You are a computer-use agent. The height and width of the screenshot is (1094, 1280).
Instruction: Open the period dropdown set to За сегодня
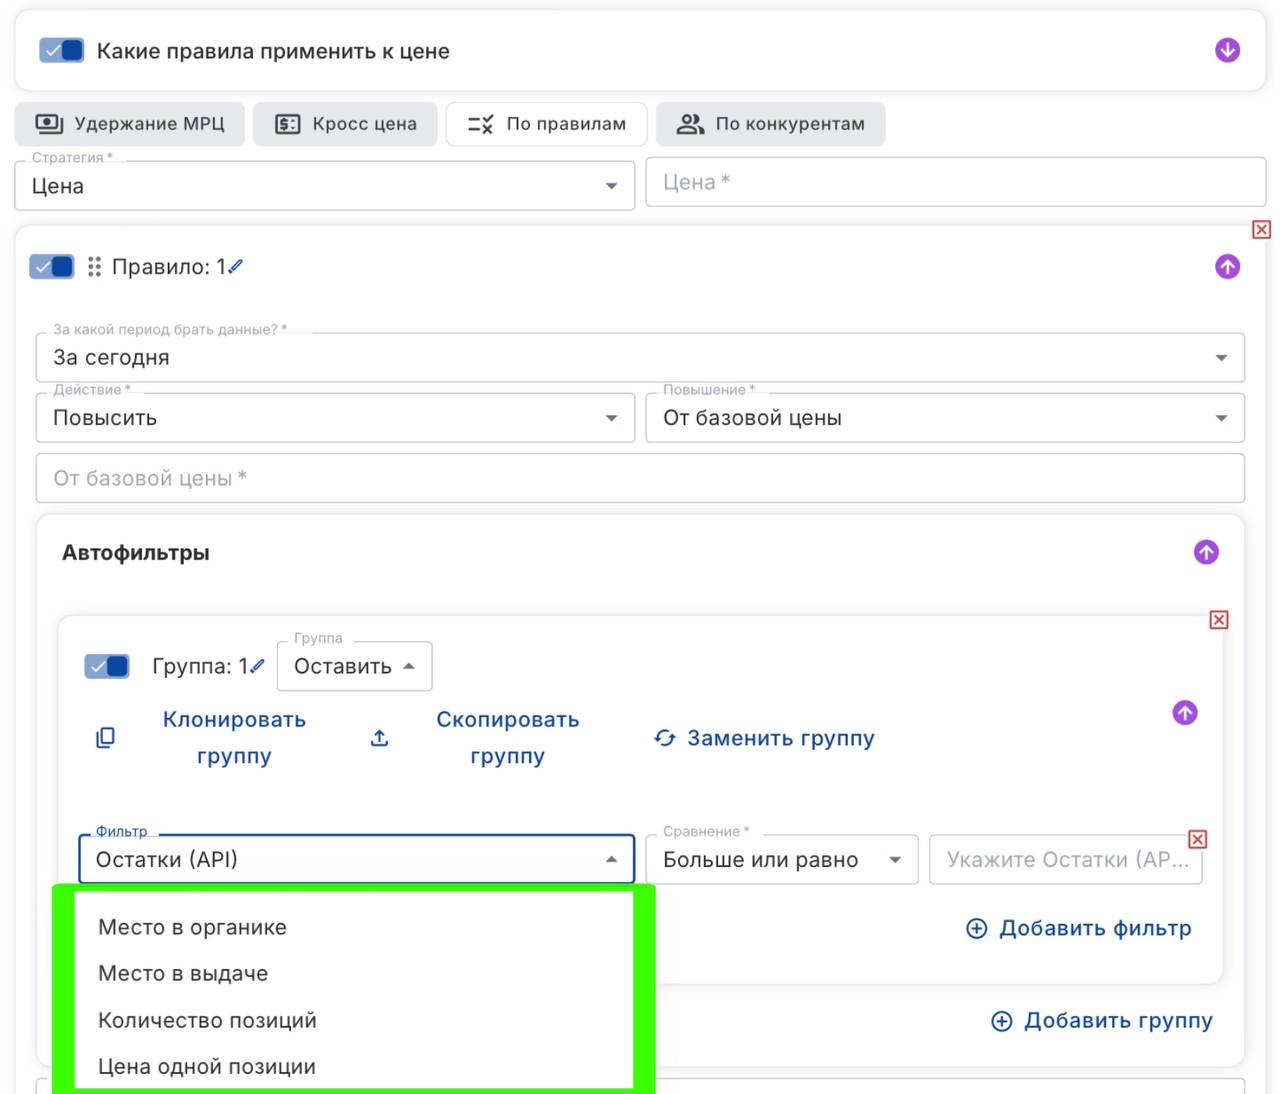(x=640, y=358)
